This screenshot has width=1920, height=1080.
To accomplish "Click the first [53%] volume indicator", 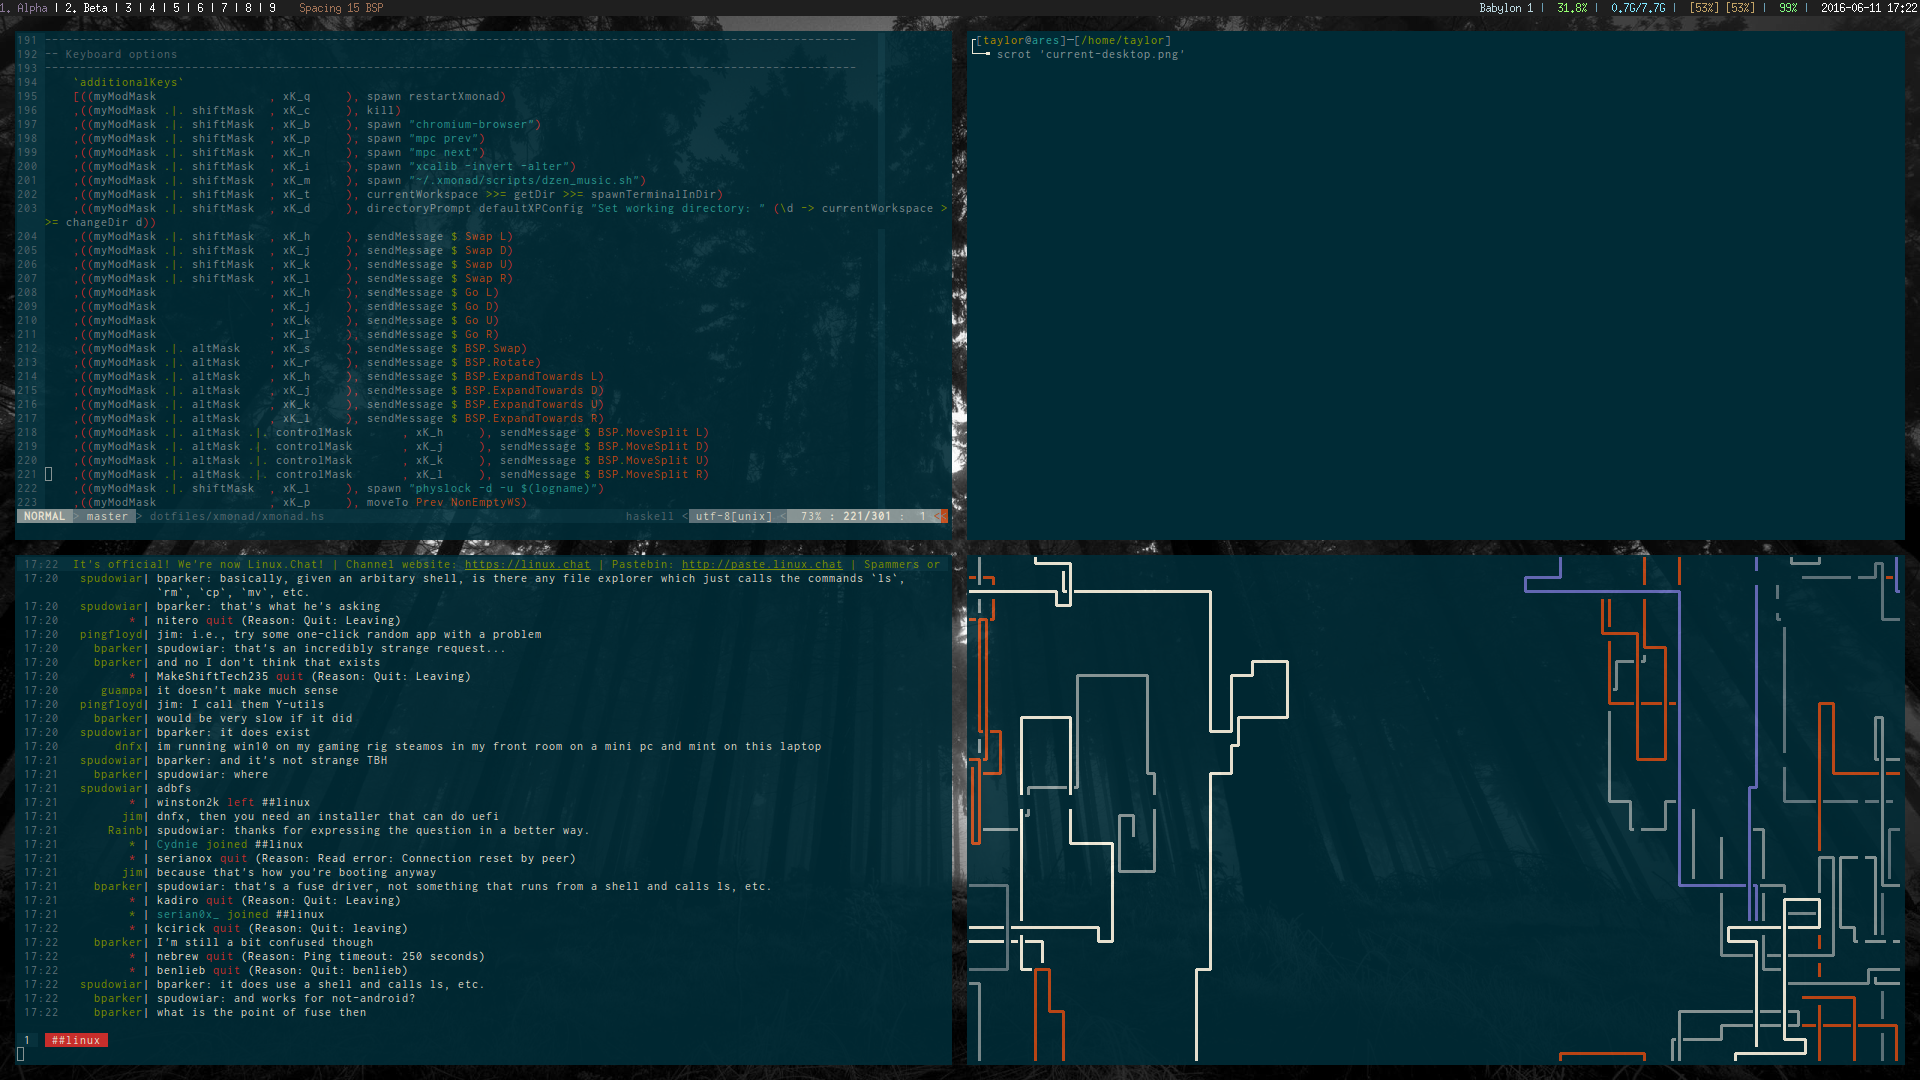I will (x=1704, y=8).
